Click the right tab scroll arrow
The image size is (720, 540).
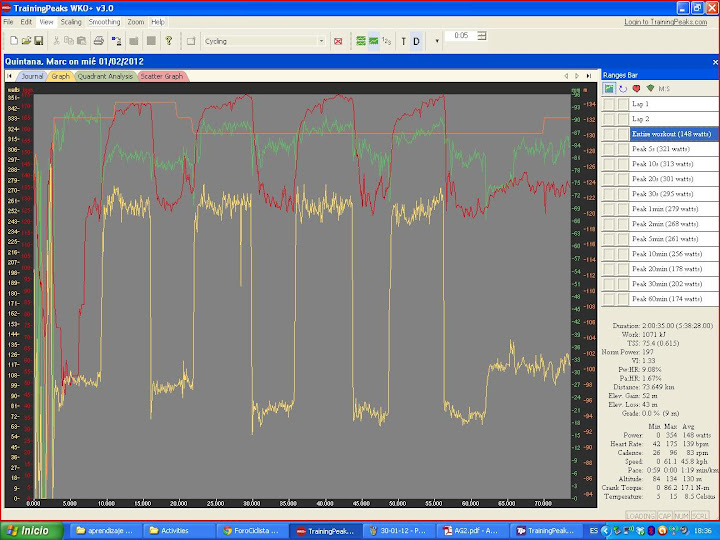coord(577,76)
